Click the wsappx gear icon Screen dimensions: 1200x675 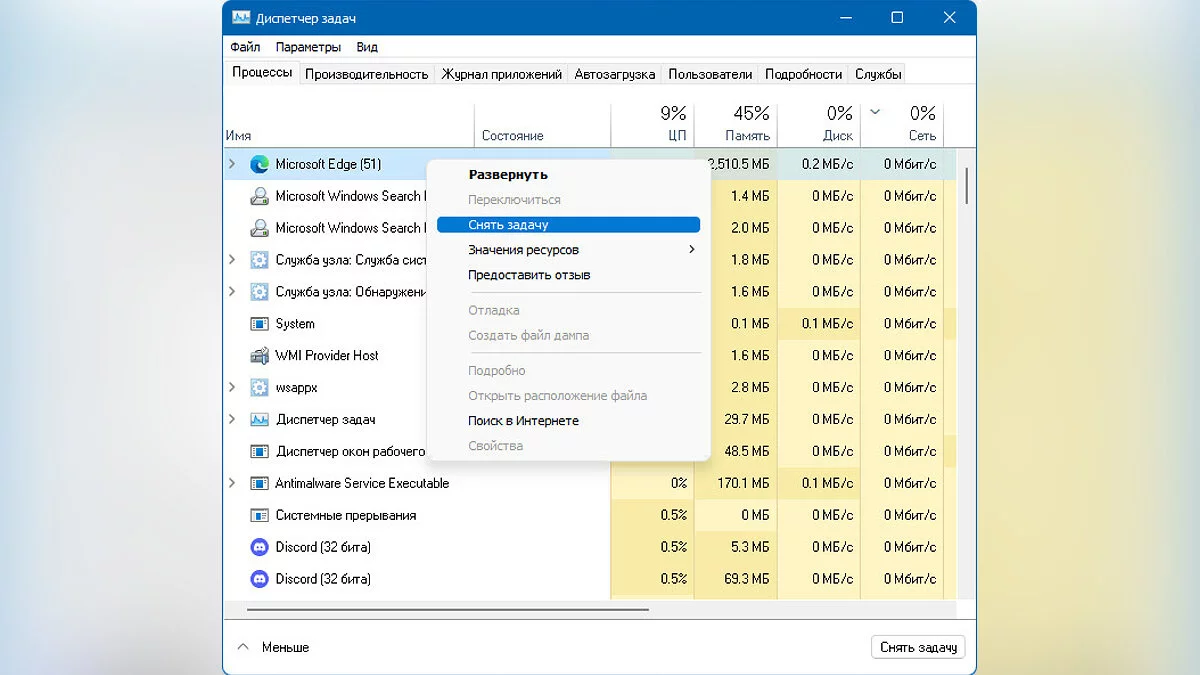[x=260, y=388]
